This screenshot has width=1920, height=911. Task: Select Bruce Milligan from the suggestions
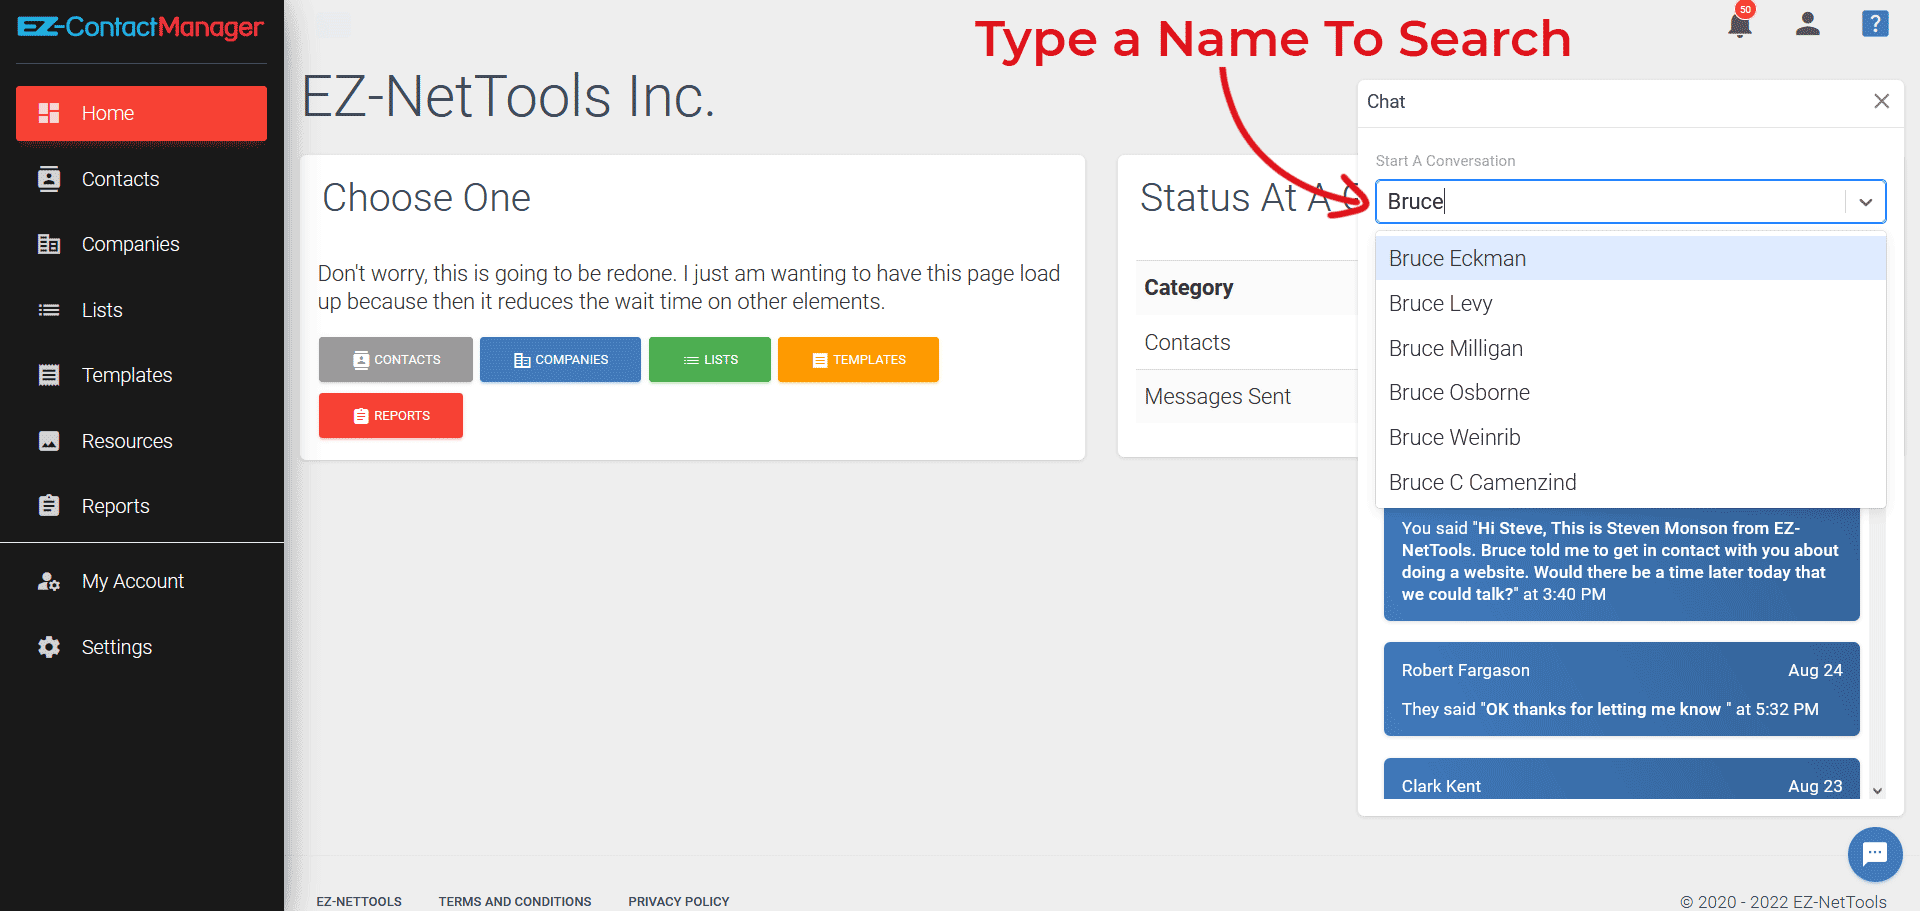[1631, 348]
